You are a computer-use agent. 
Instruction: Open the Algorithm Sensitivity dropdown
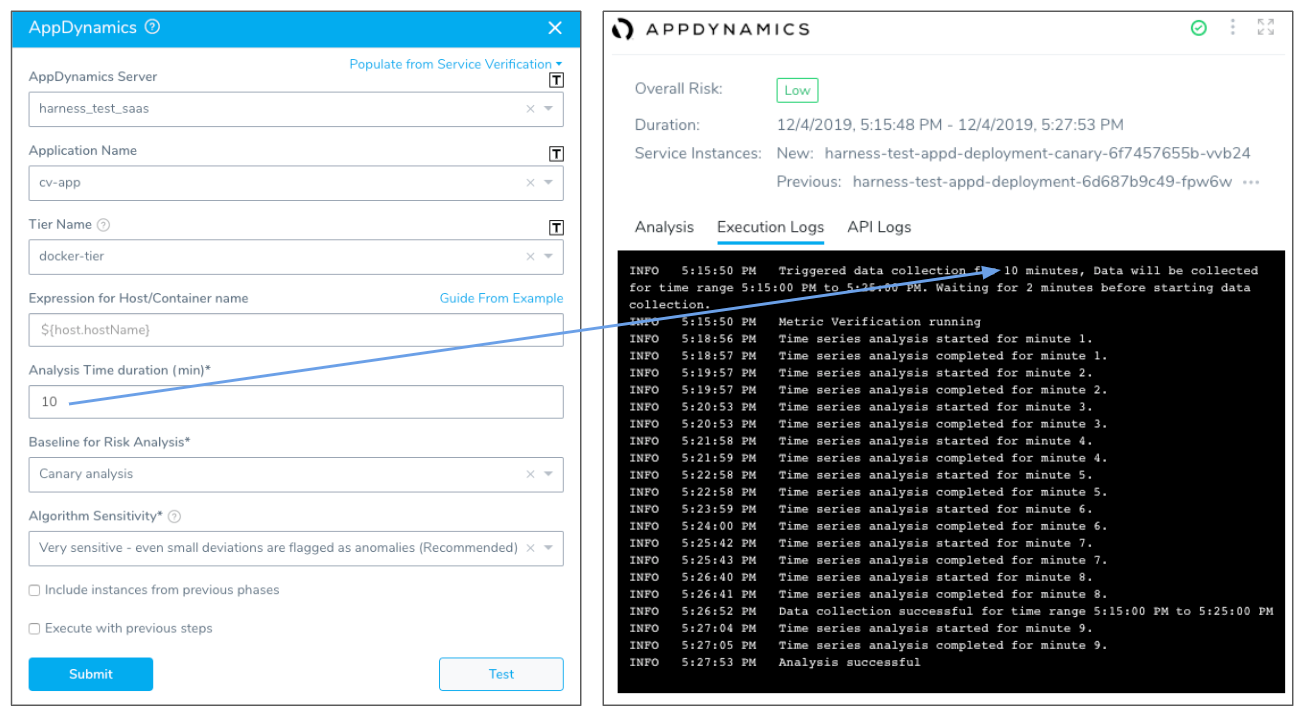549,548
